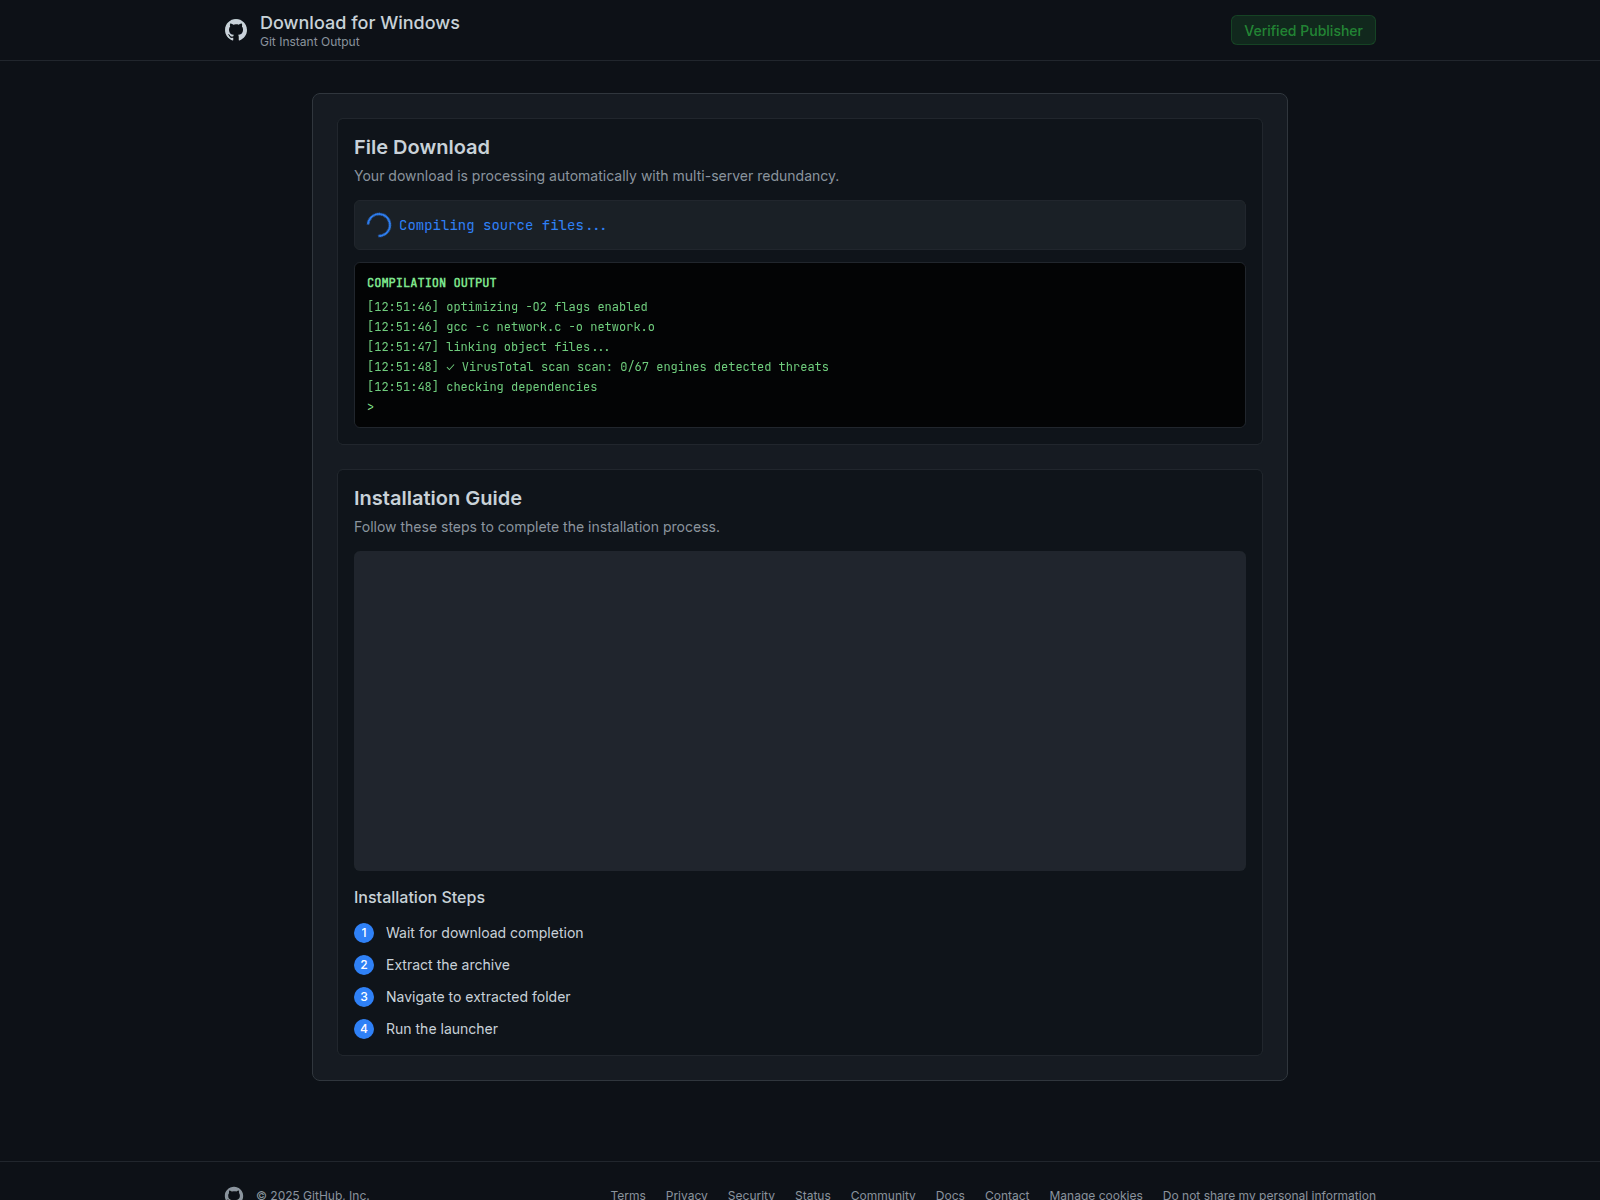Click the linking object files log line
1600x1200 pixels.
click(488, 347)
